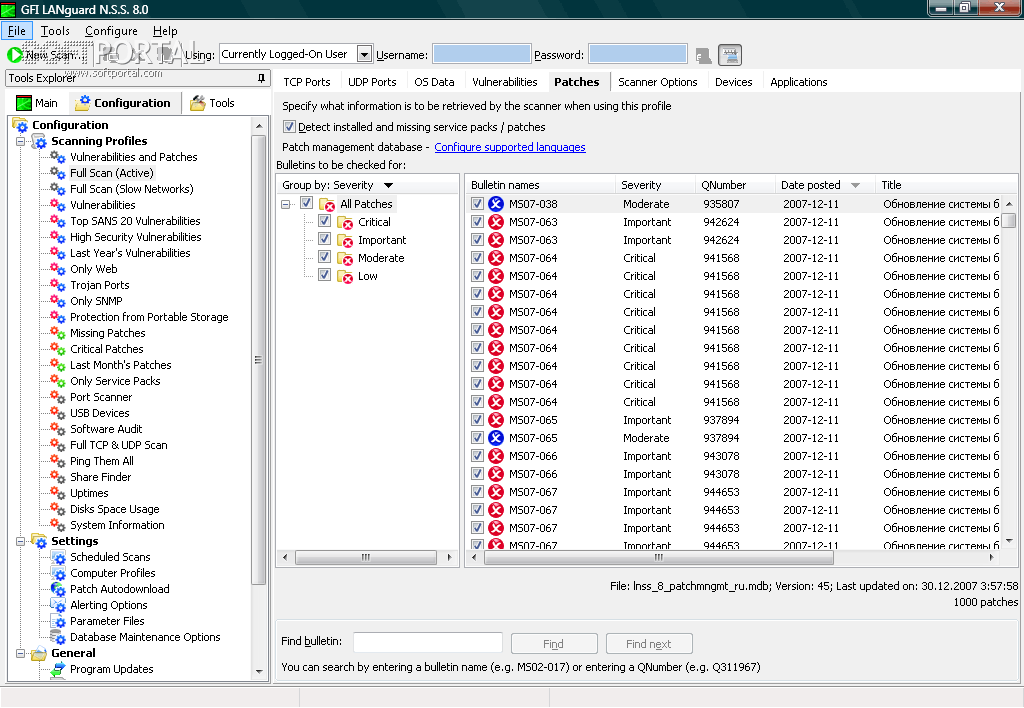Toggle Detect installed and missing service packs checkbox

pos(289,127)
